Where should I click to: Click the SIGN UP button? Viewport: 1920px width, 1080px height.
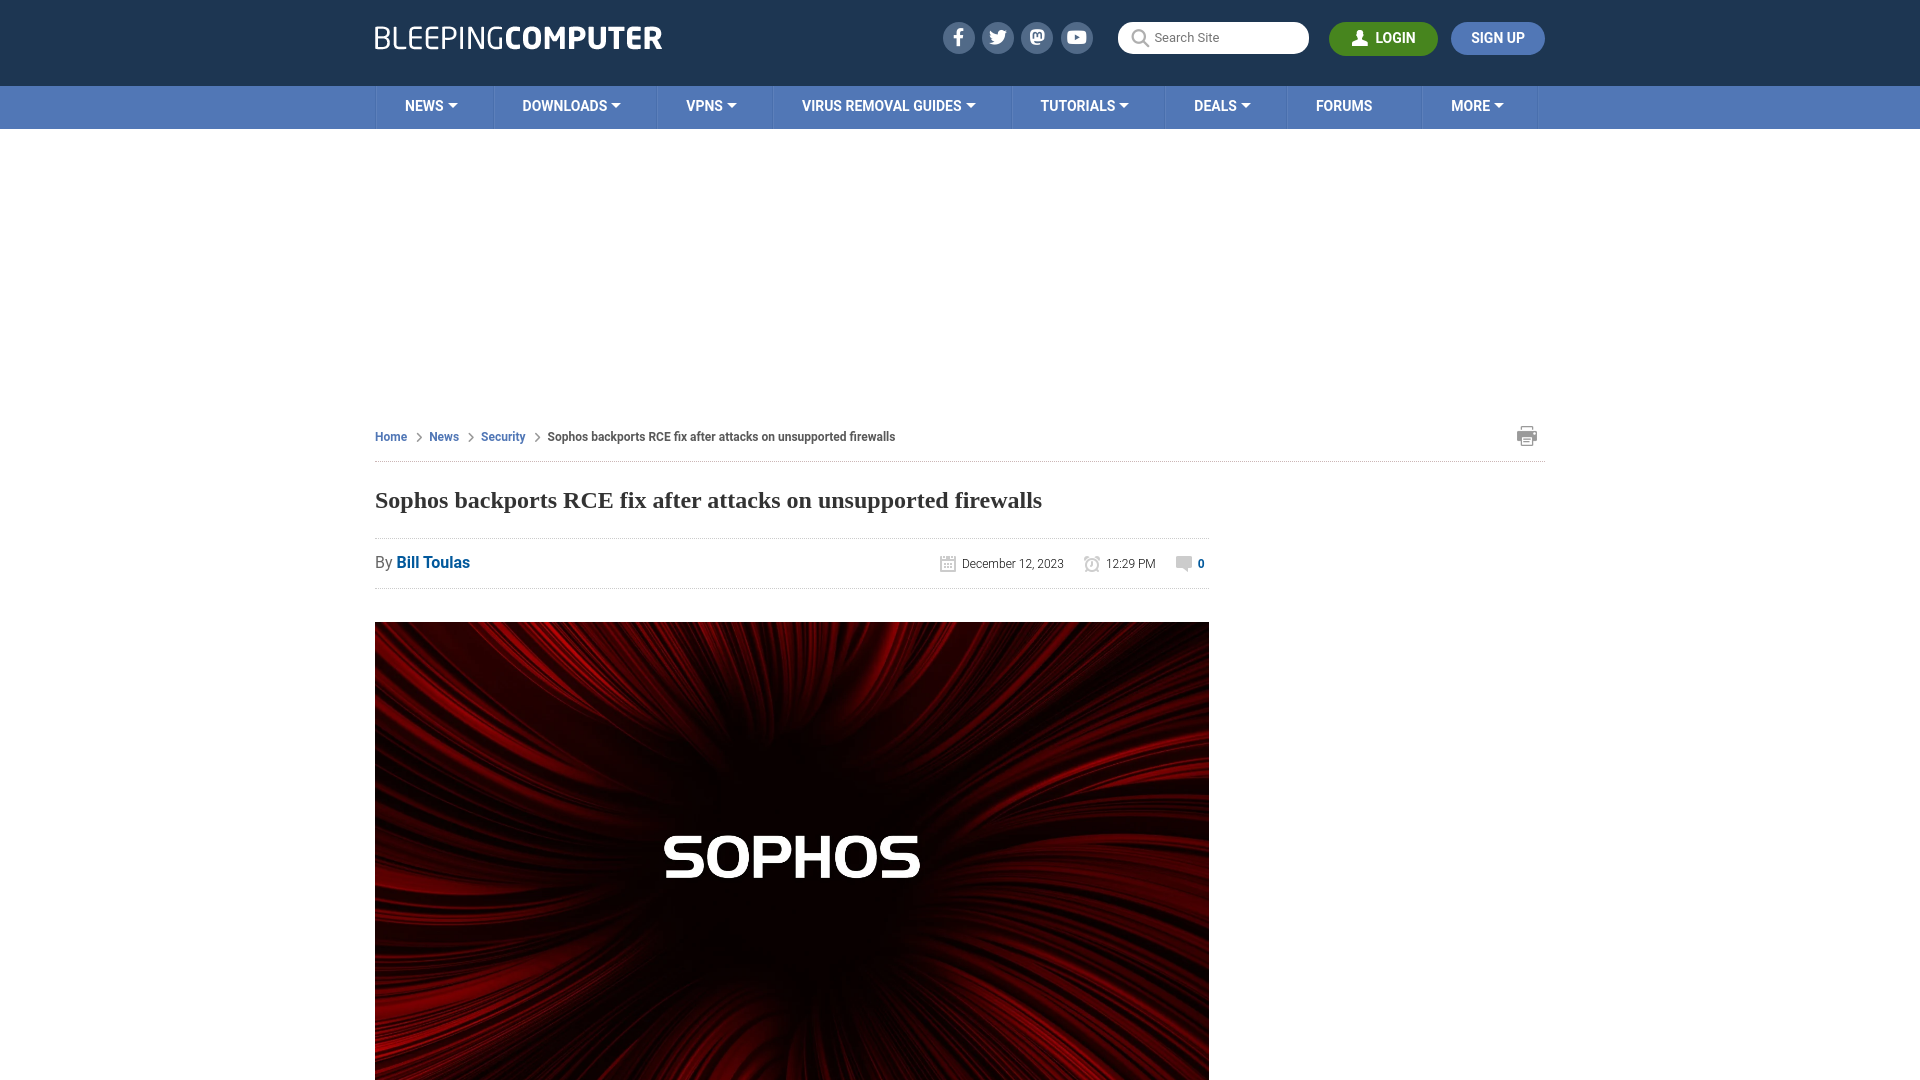coord(1497,38)
